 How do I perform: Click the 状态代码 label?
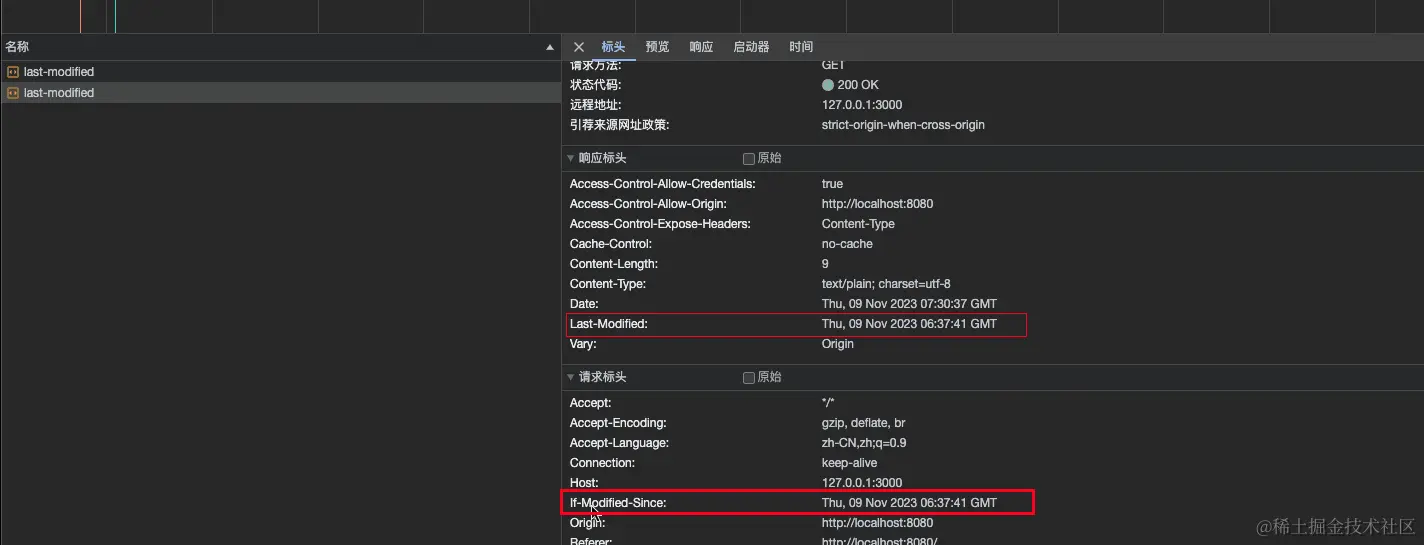point(595,85)
